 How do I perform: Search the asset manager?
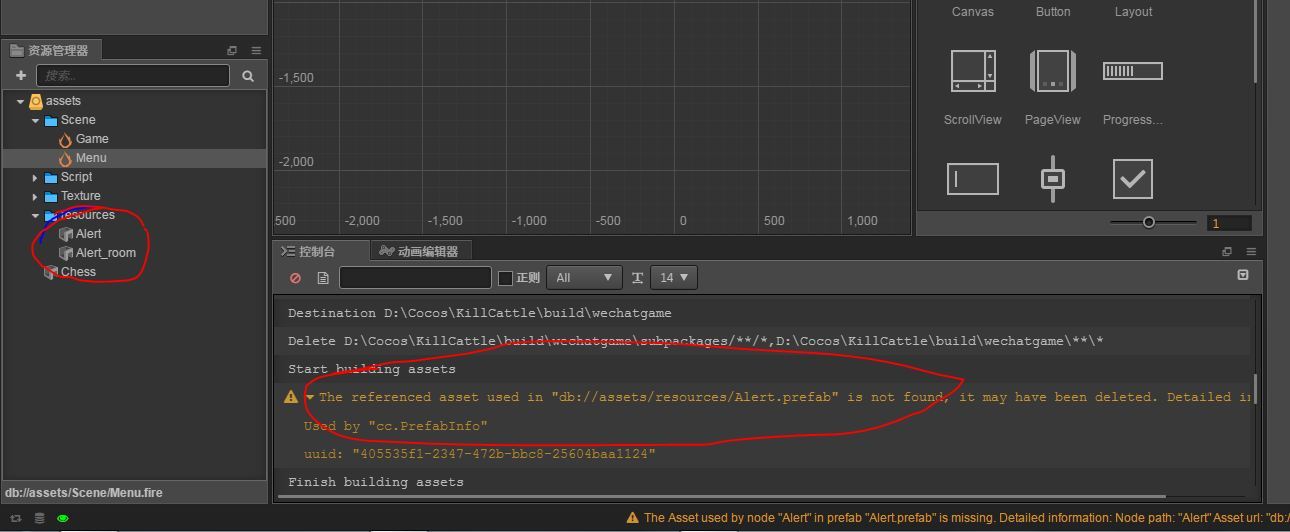(248, 75)
